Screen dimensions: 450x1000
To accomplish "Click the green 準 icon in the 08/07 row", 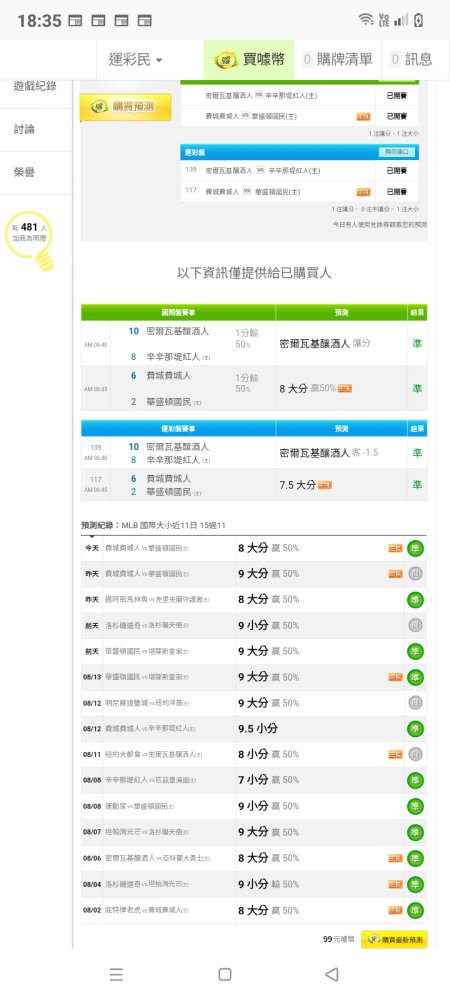I will (416, 832).
